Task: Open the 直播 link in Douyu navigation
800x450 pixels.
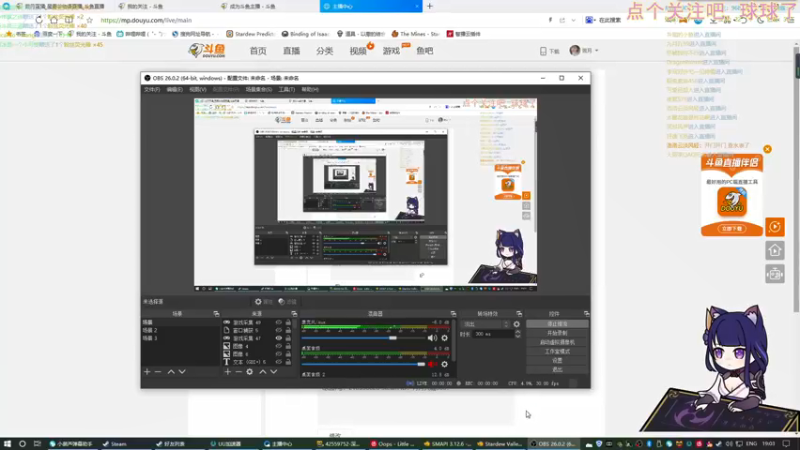Action: coord(291,51)
